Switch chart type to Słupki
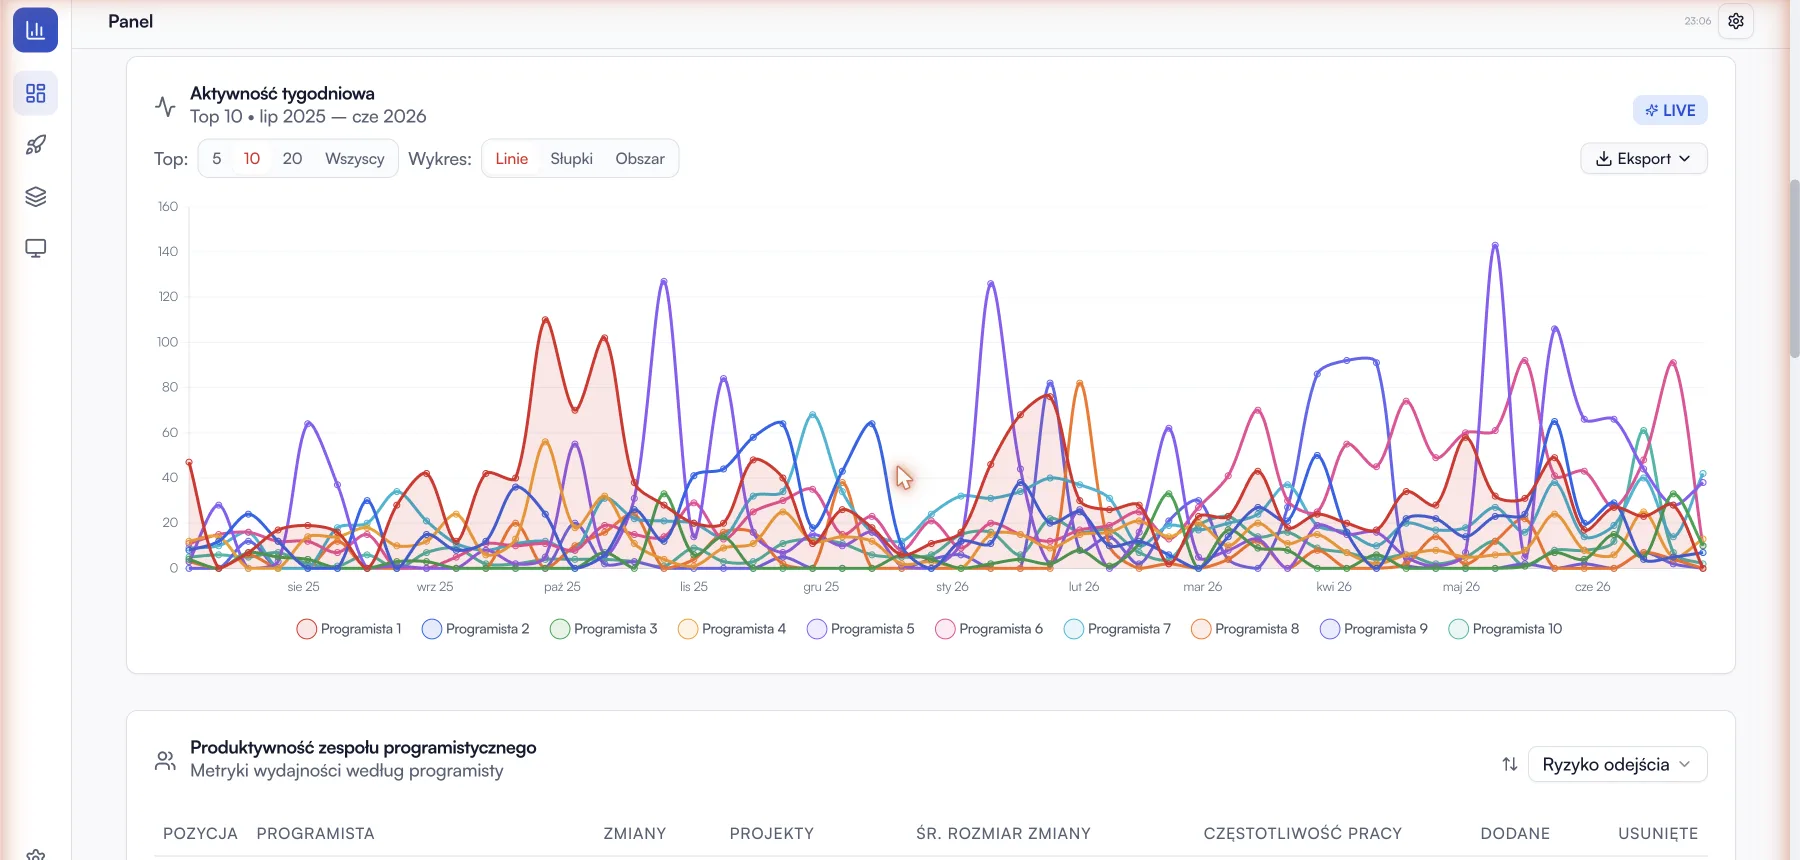The width and height of the screenshot is (1800, 860). [571, 159]
